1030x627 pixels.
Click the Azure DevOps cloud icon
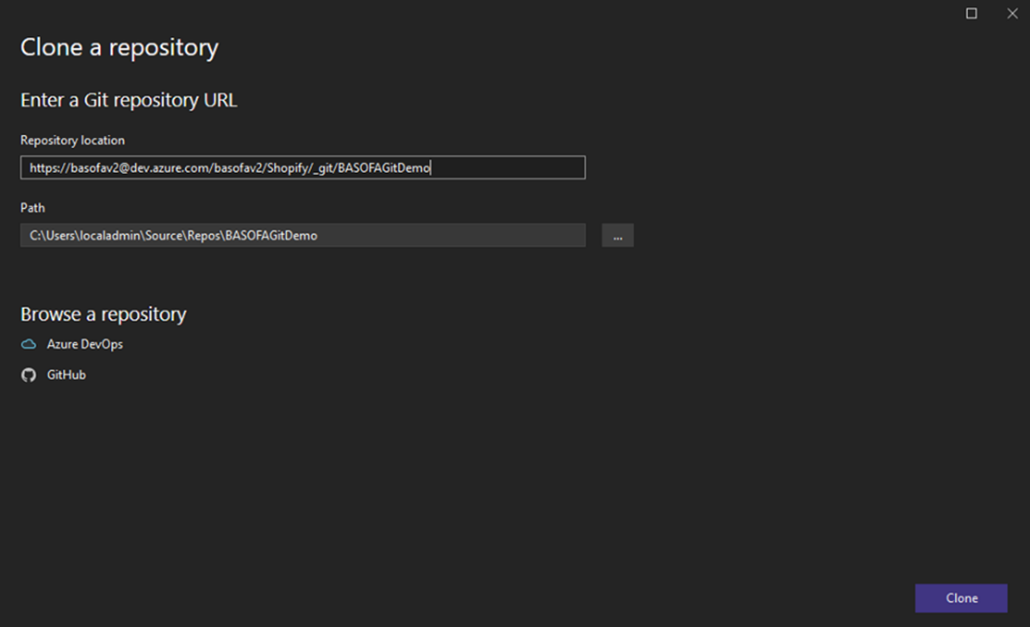click(29, 344)
